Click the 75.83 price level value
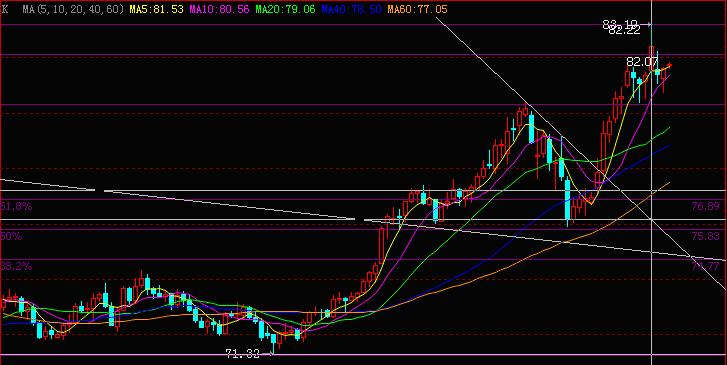Image resolution: width=727 pixels, height=365 pixels. tap(705, 236)
